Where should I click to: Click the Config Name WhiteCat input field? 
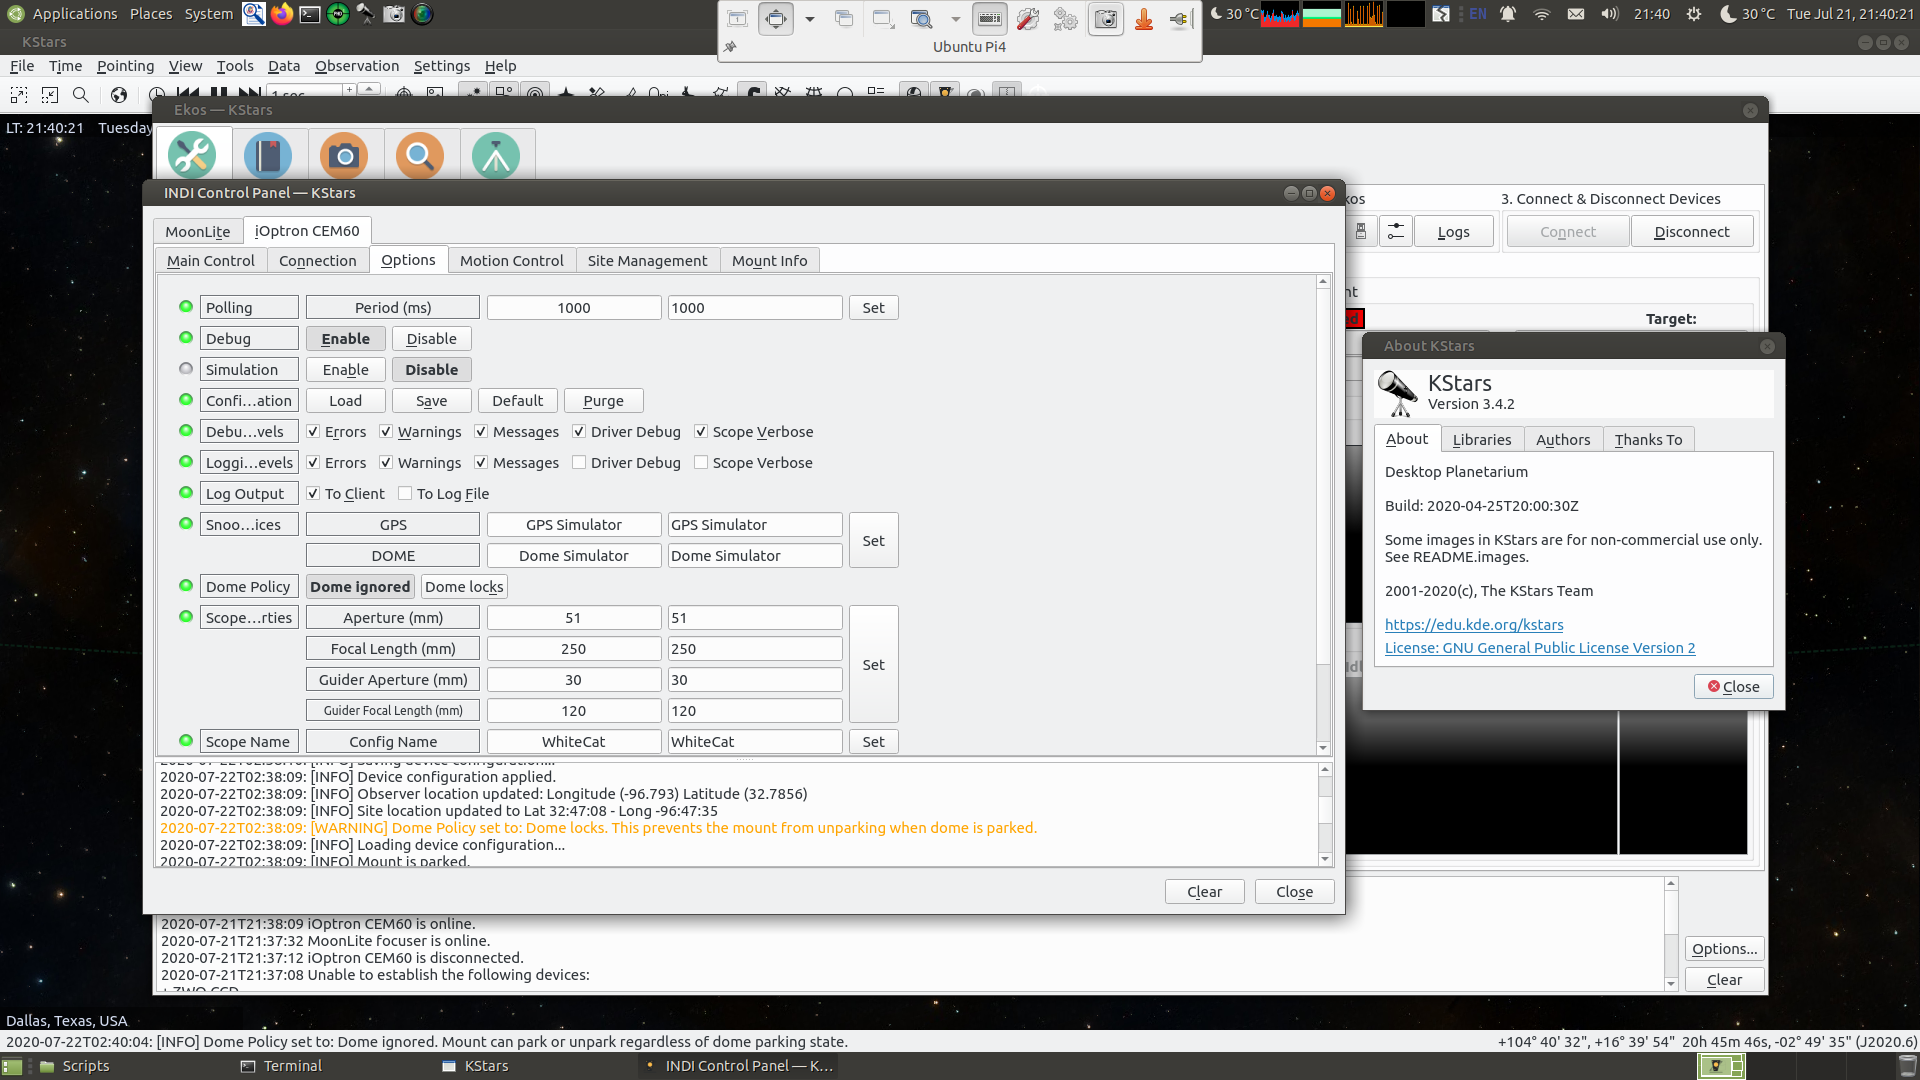[x=755, y=742]
